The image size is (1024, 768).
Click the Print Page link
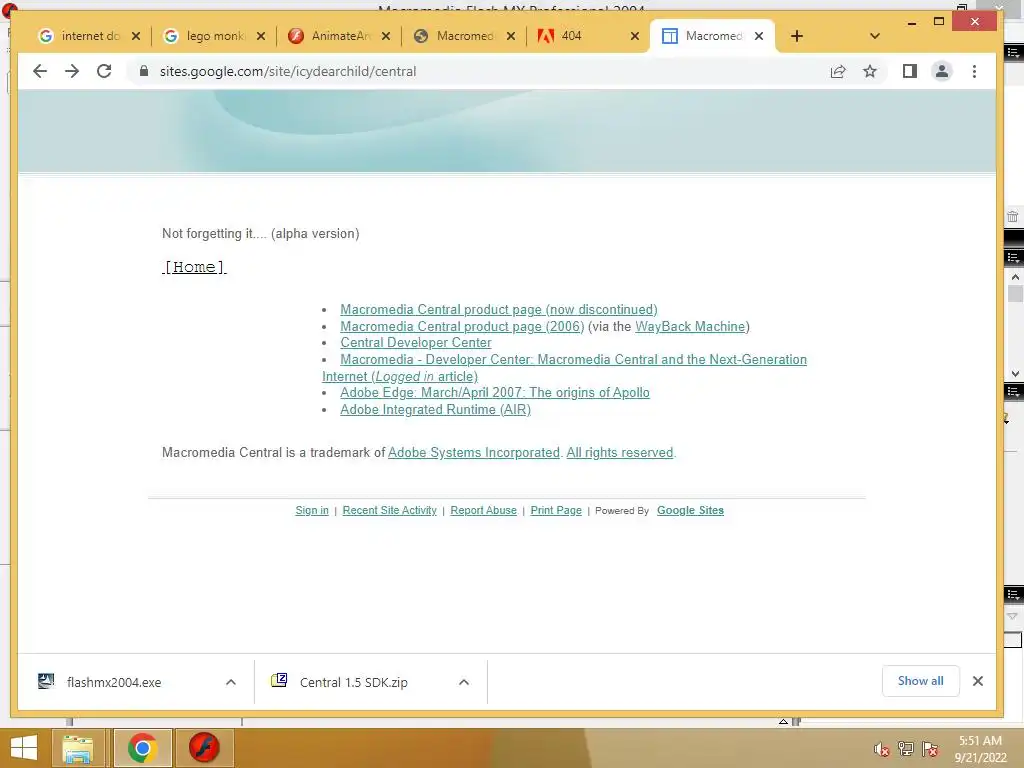coord(556,510)
